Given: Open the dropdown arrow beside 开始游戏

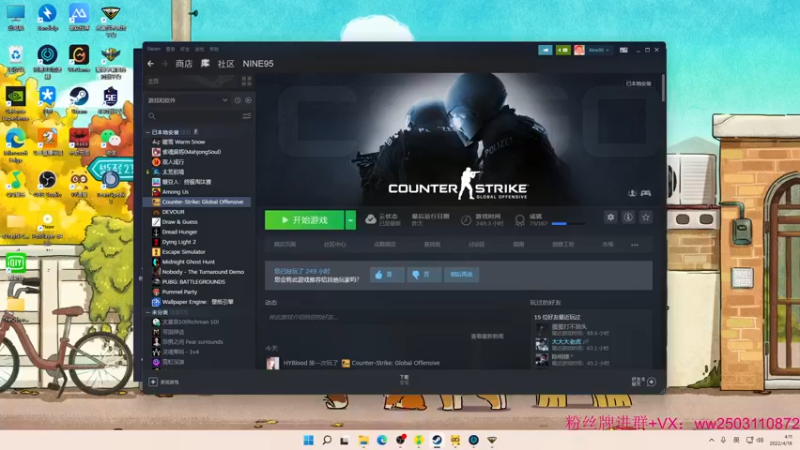Looking at the screenshot, I should click(x=351, y=220).
